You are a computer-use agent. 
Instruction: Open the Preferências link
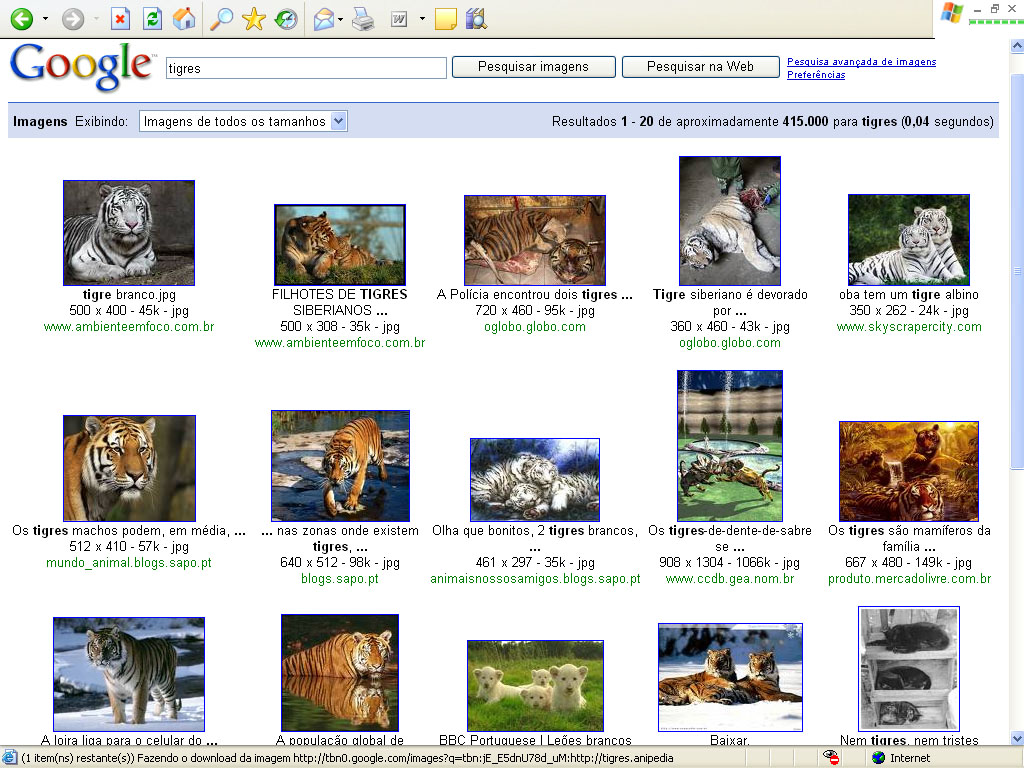click(815, 75)
